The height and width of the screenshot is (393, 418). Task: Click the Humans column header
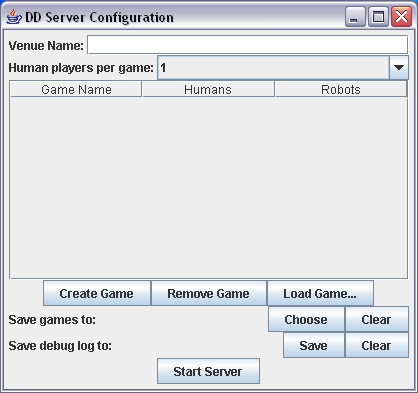[x=208, y=89]
